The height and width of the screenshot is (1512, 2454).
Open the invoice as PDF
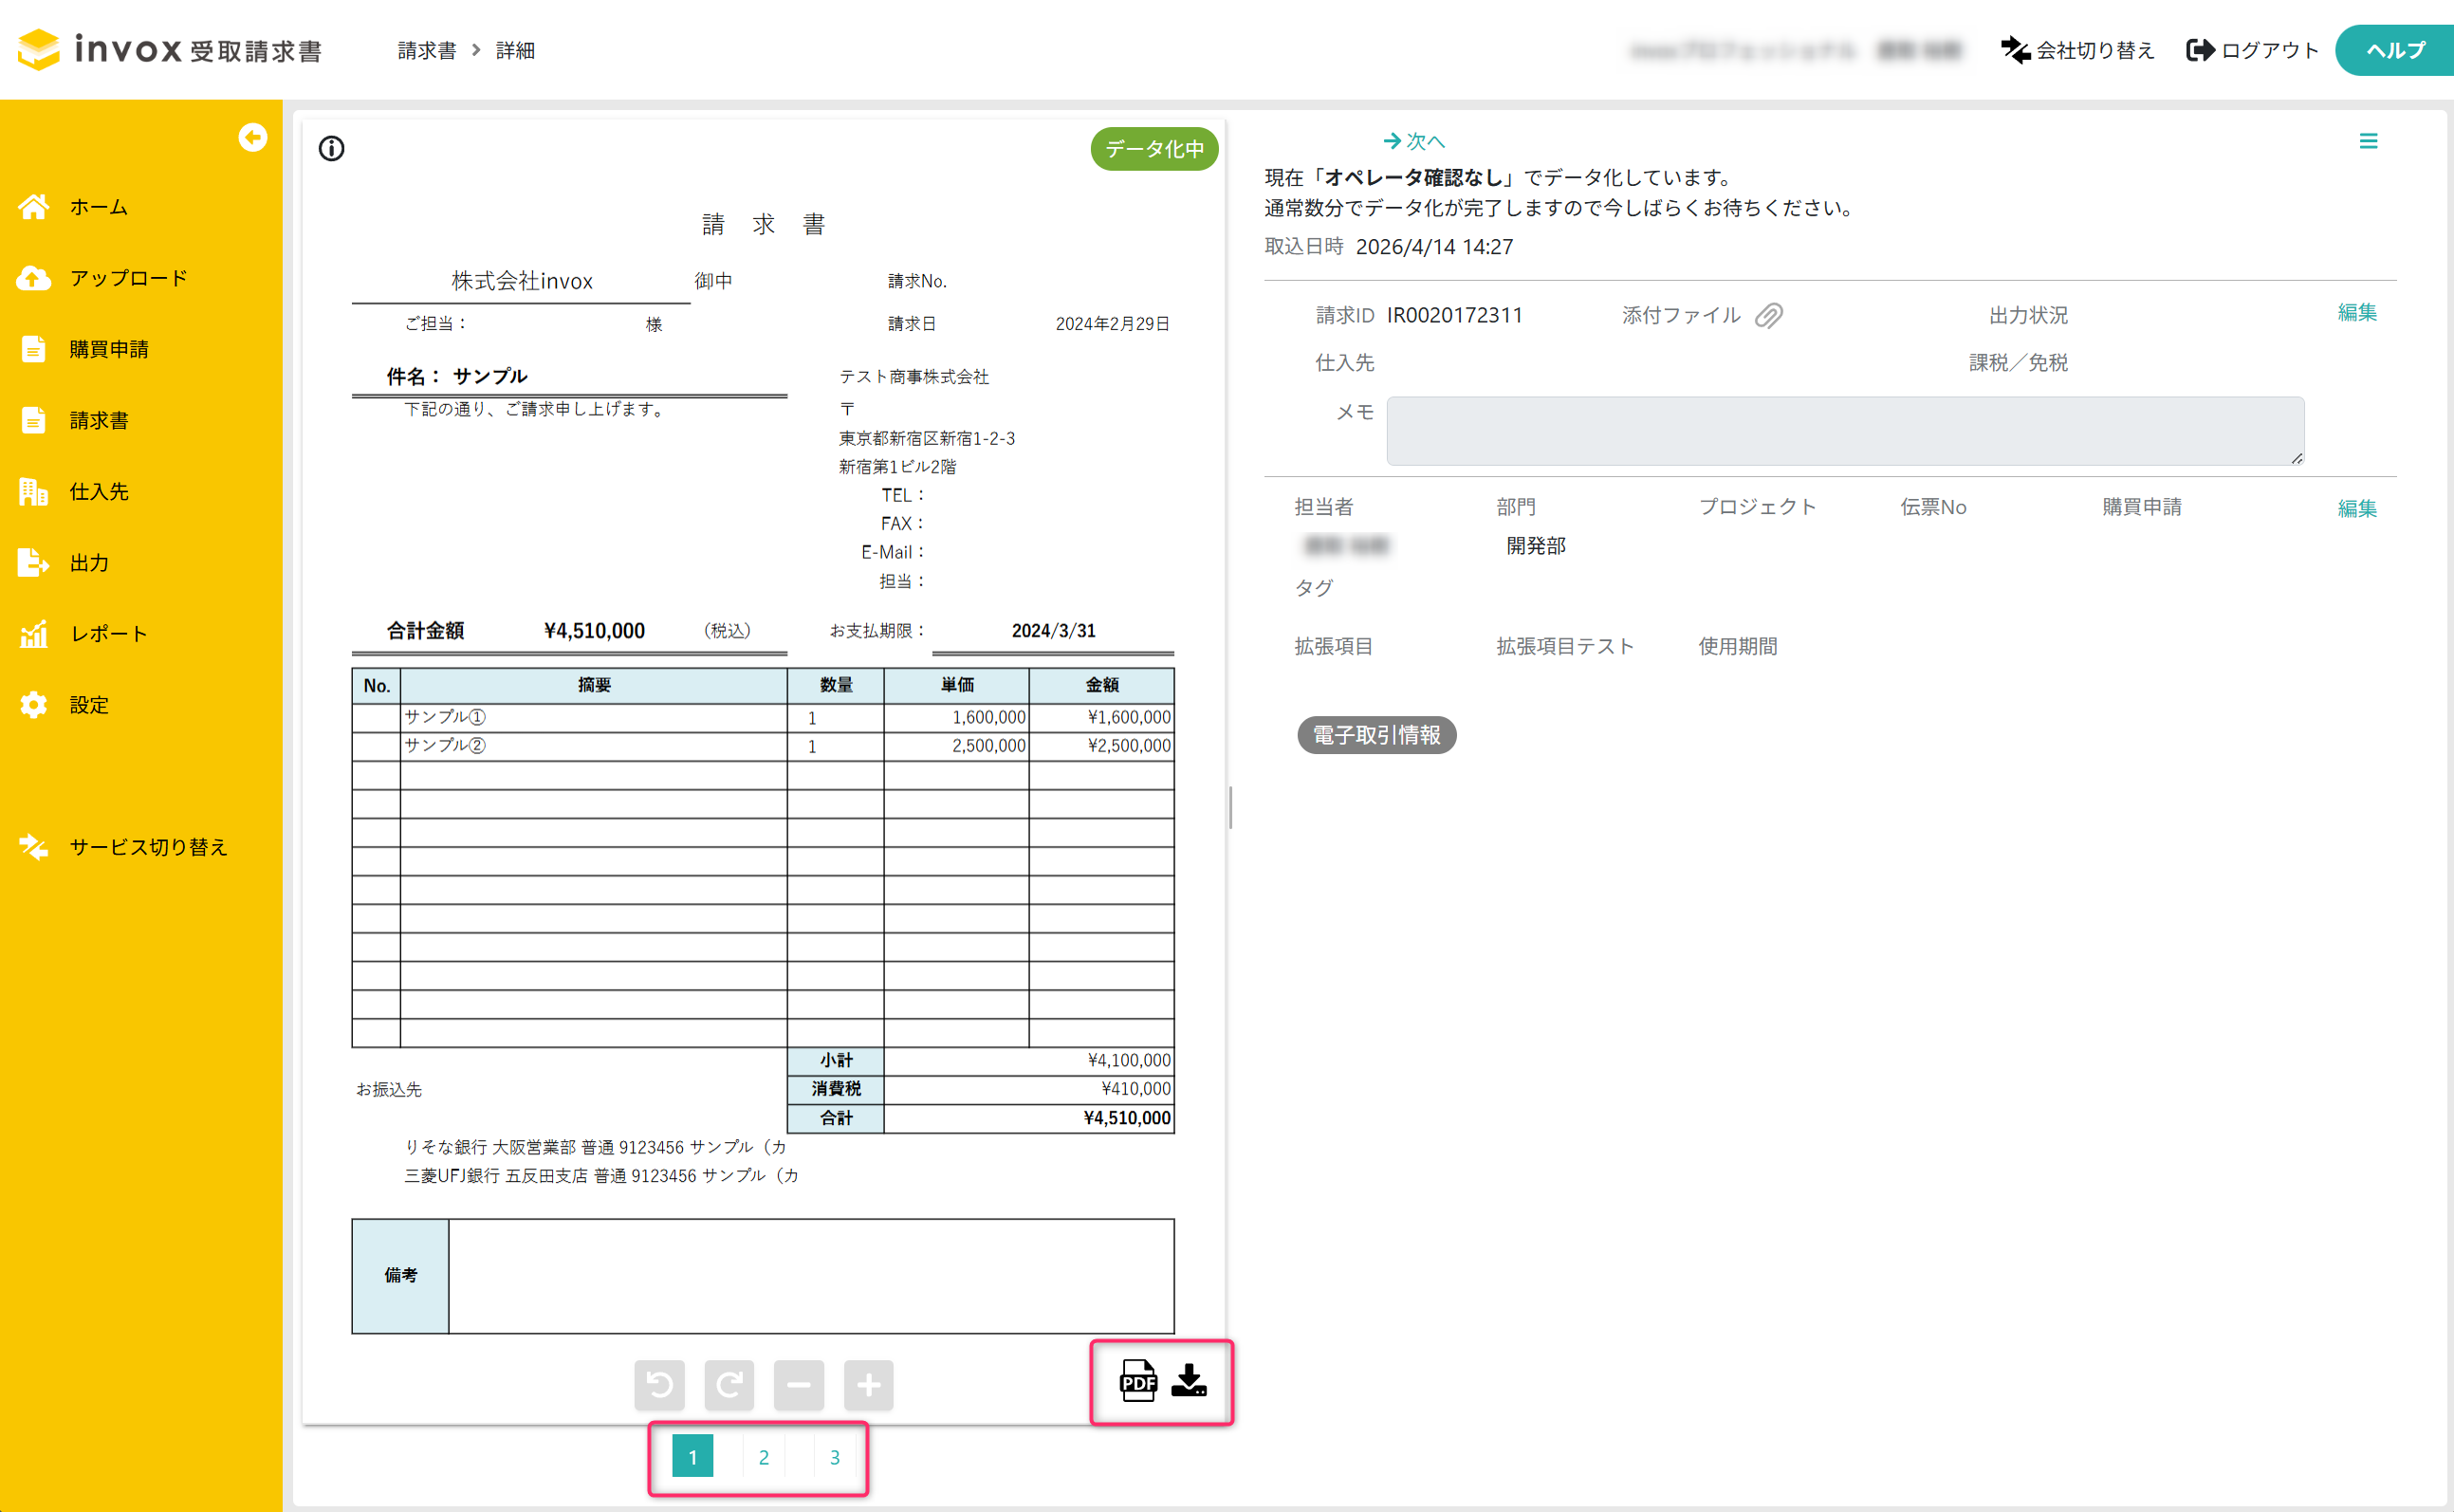(1137, 1381)
